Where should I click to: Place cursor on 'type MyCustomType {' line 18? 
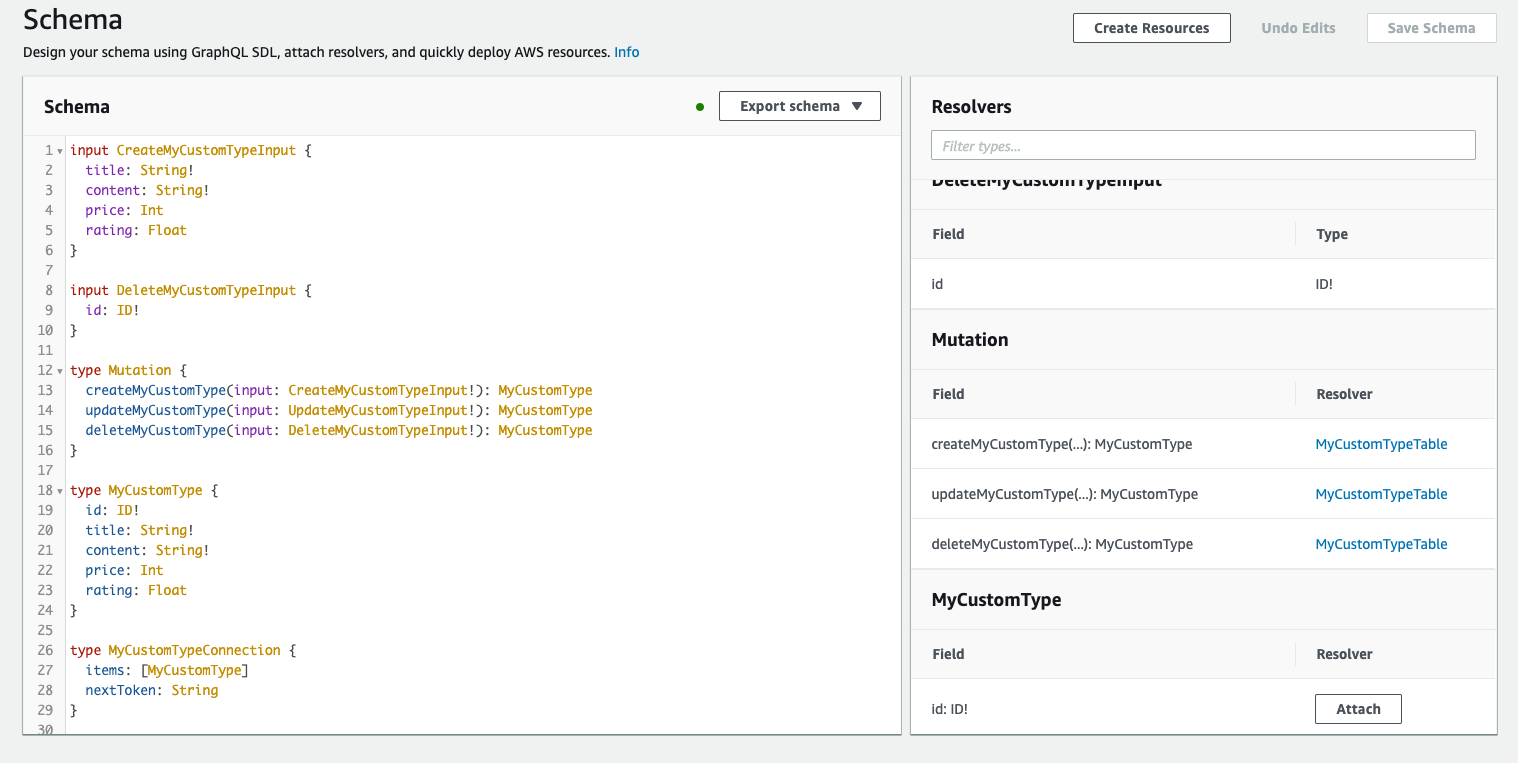pyautogui.click(x=144, y=490)
